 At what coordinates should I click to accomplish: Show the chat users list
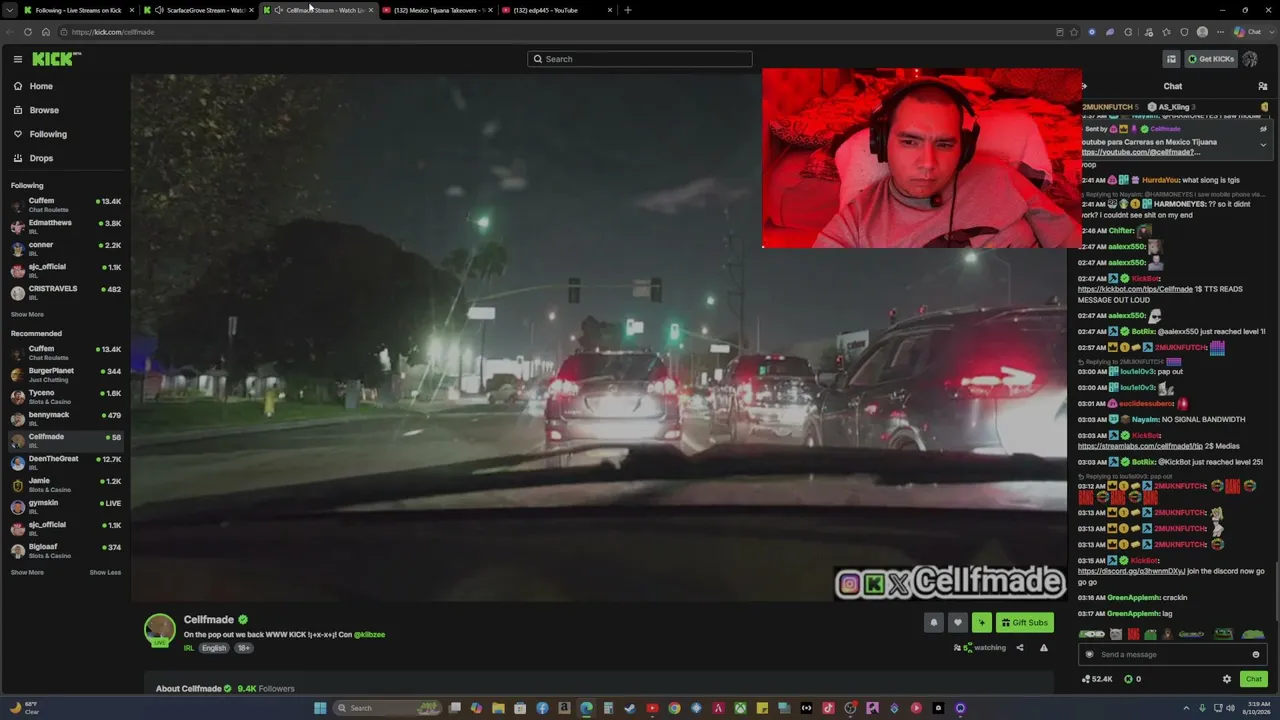tap(1262, 86)
